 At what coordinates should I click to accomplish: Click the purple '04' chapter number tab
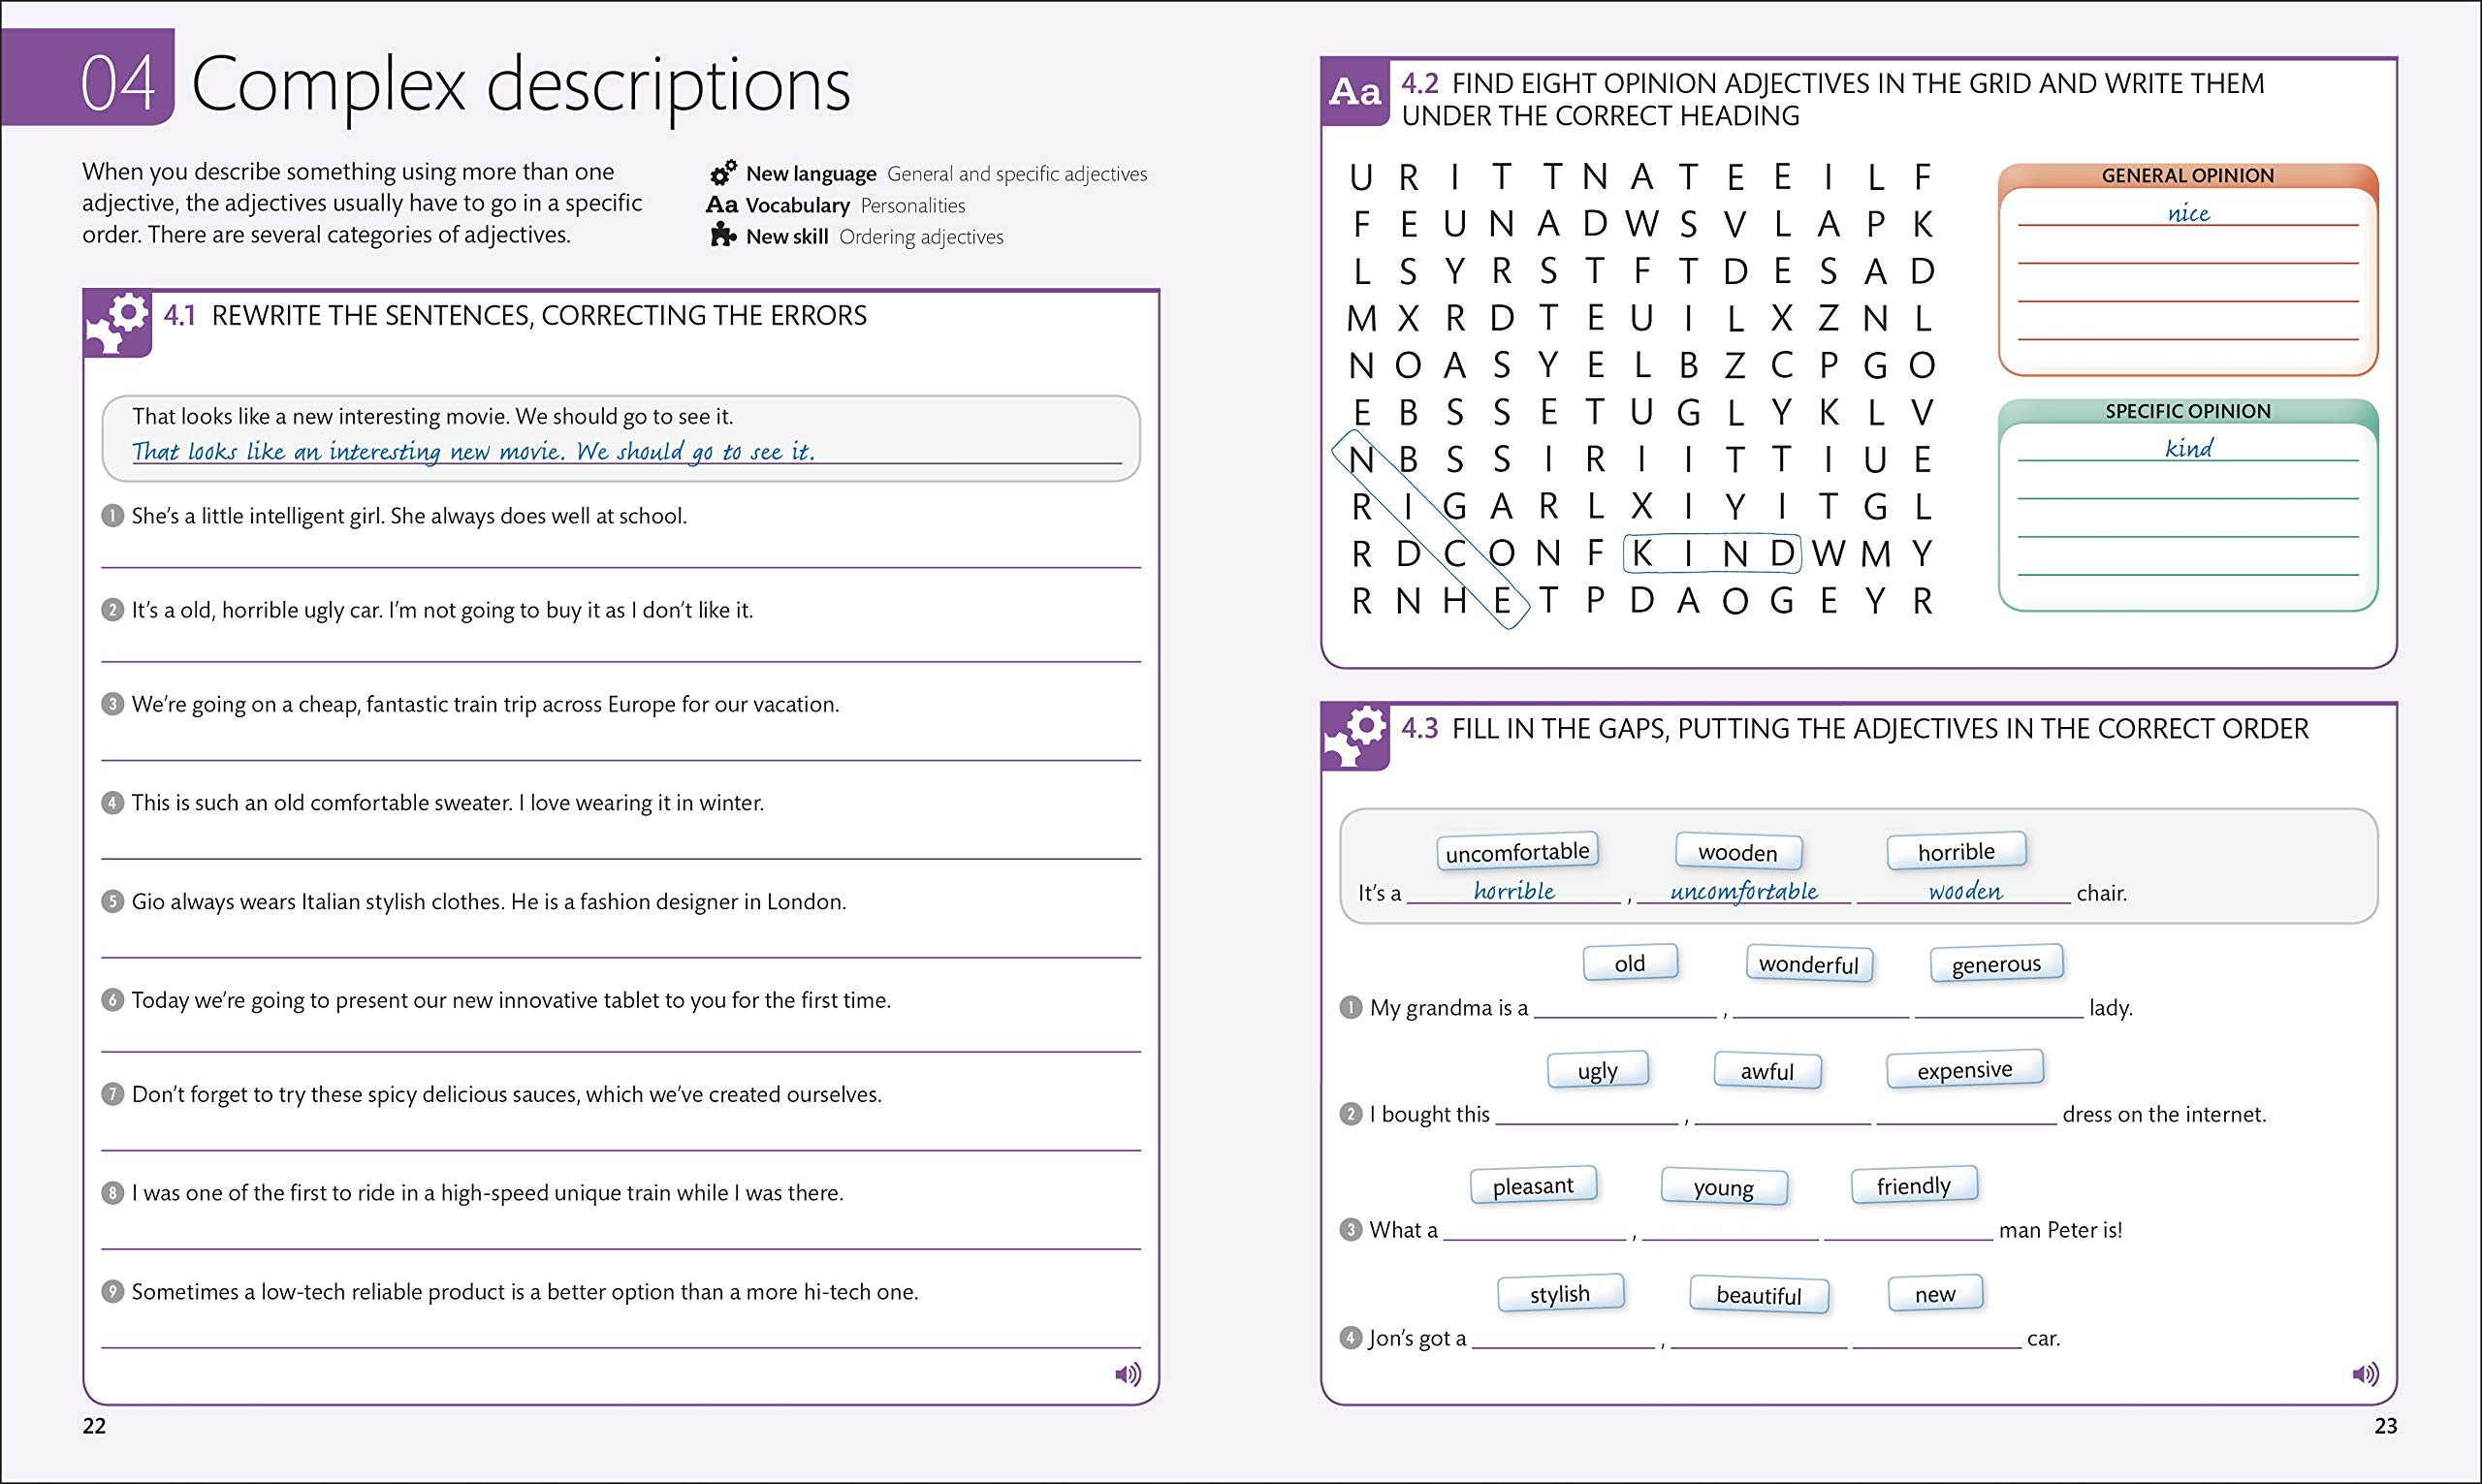[x=88, y=78]
